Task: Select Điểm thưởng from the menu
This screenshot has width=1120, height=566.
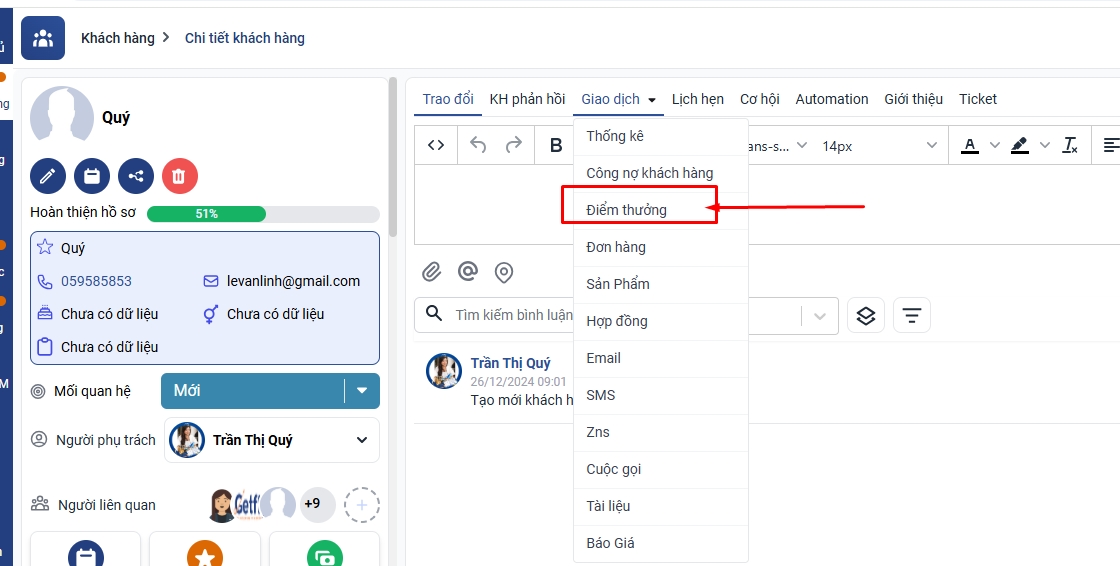Action: (x=627, y=210)
